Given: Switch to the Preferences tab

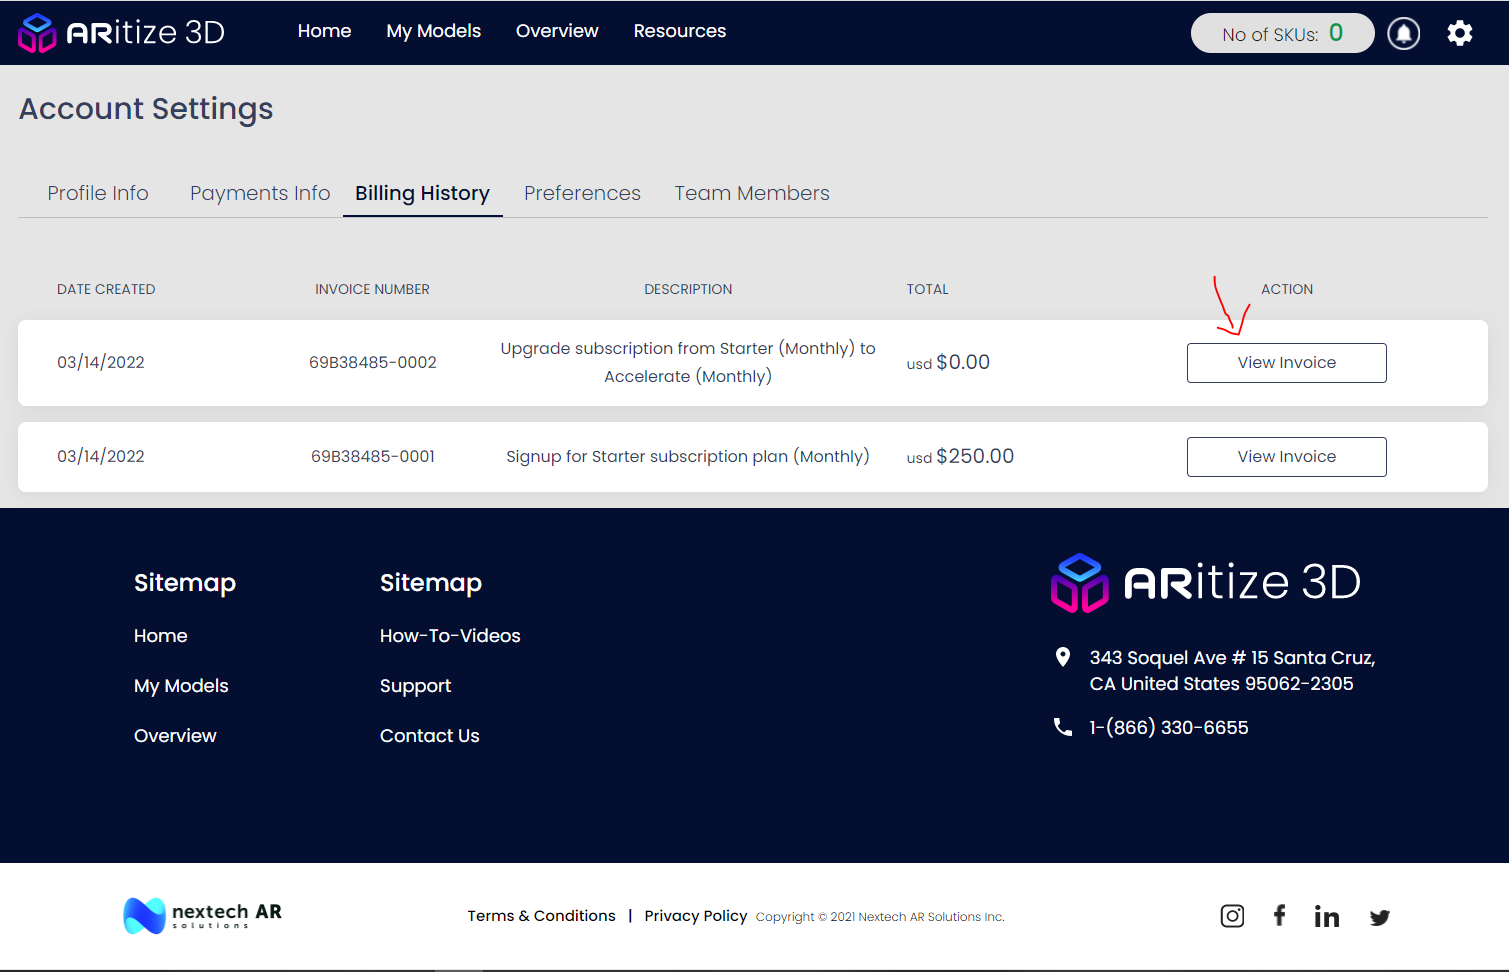Looking at the screenshot, I should coord(582,193).
